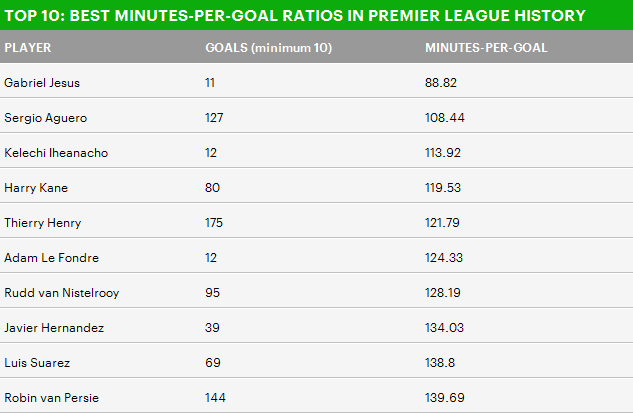The image size is (633, 414).
Task: Click Robin van Persie's name
Action: click(52, 398)
